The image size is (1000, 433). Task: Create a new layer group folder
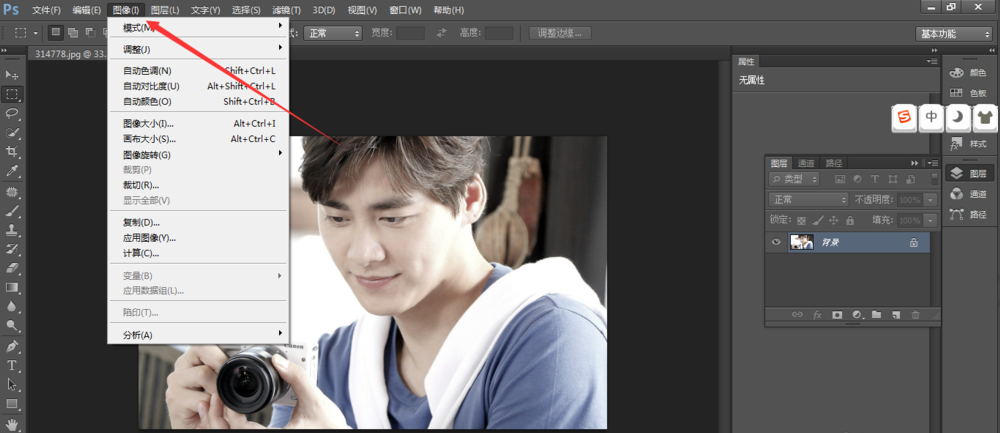(876, 315)
